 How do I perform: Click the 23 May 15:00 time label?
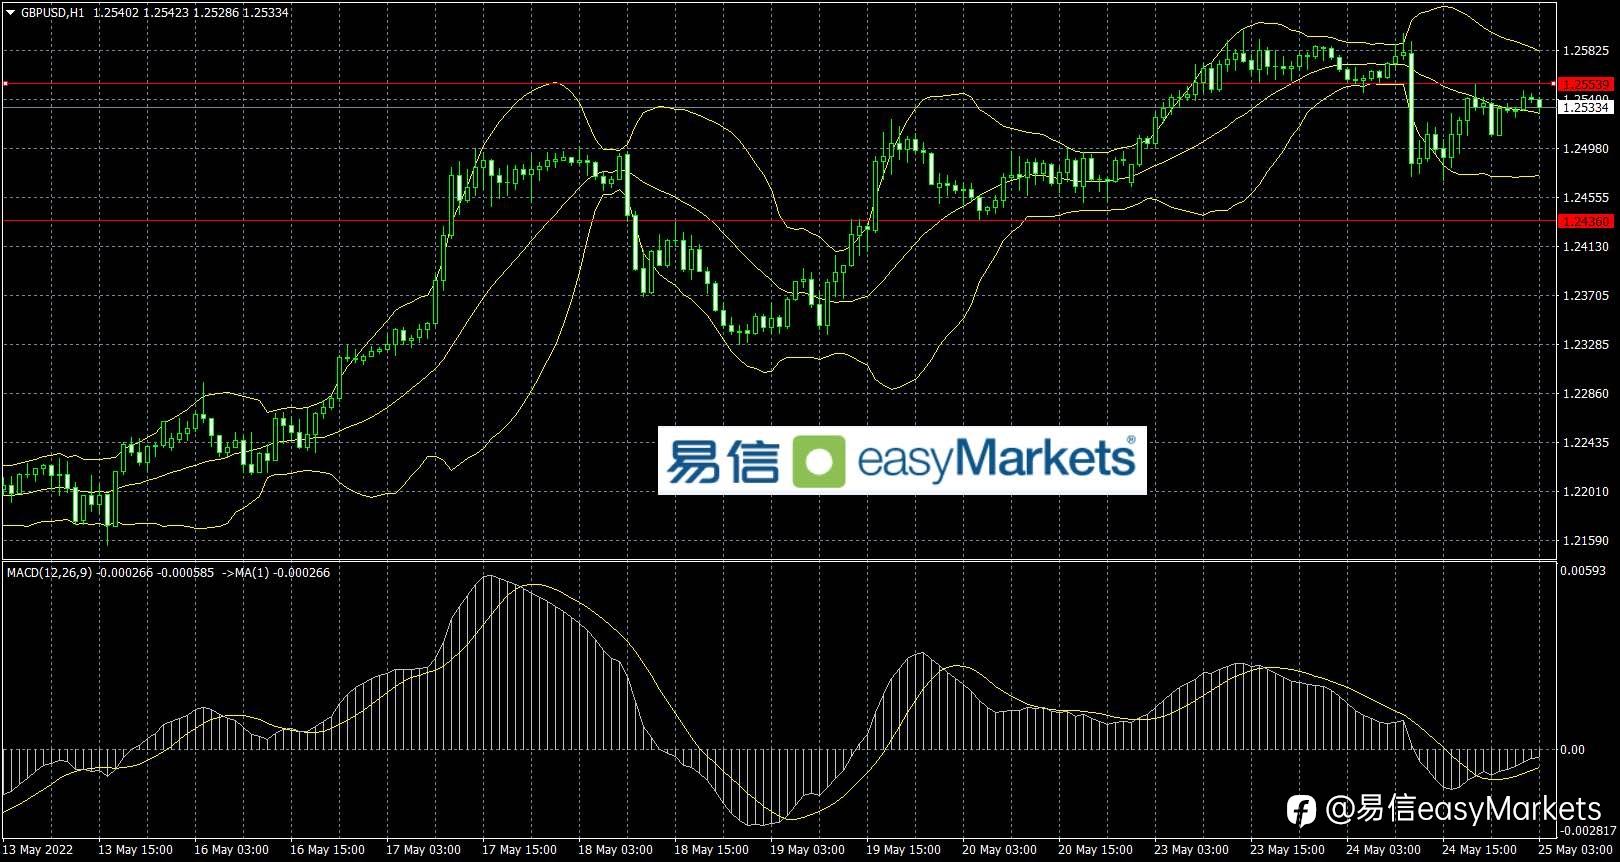point(1287,850)
